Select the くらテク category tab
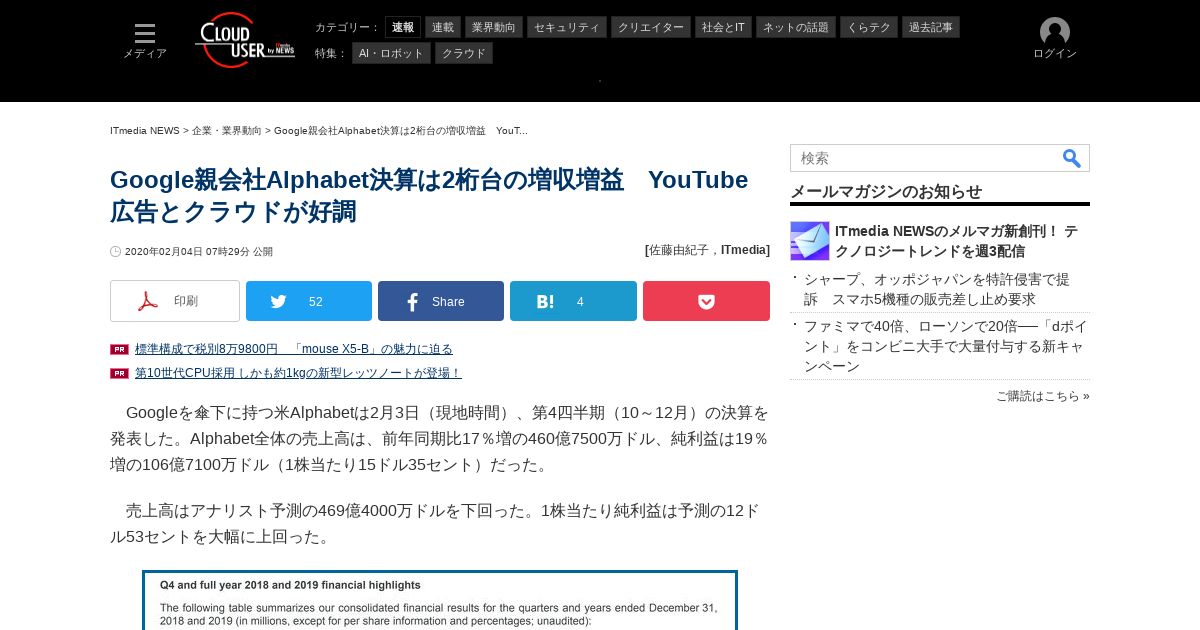The height and width of the screenshot is (630, 1200). point(869,27)
